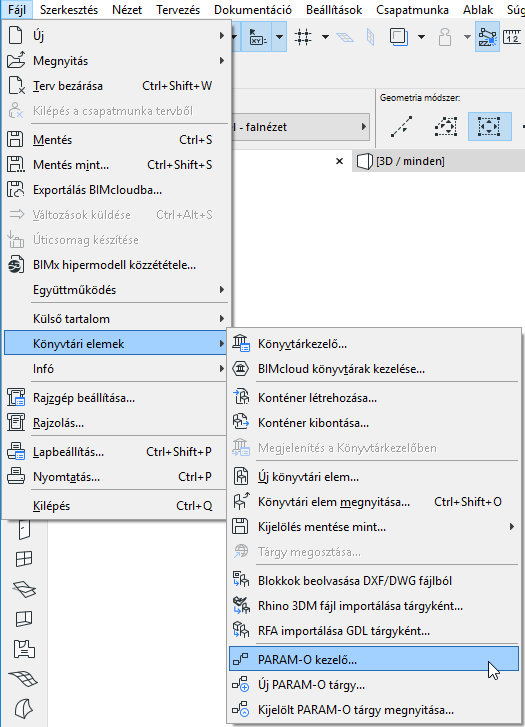Choose Kilépés to quit
Image resolution: width=525 pixels, height=727 pixels.
tap(116, 505)
